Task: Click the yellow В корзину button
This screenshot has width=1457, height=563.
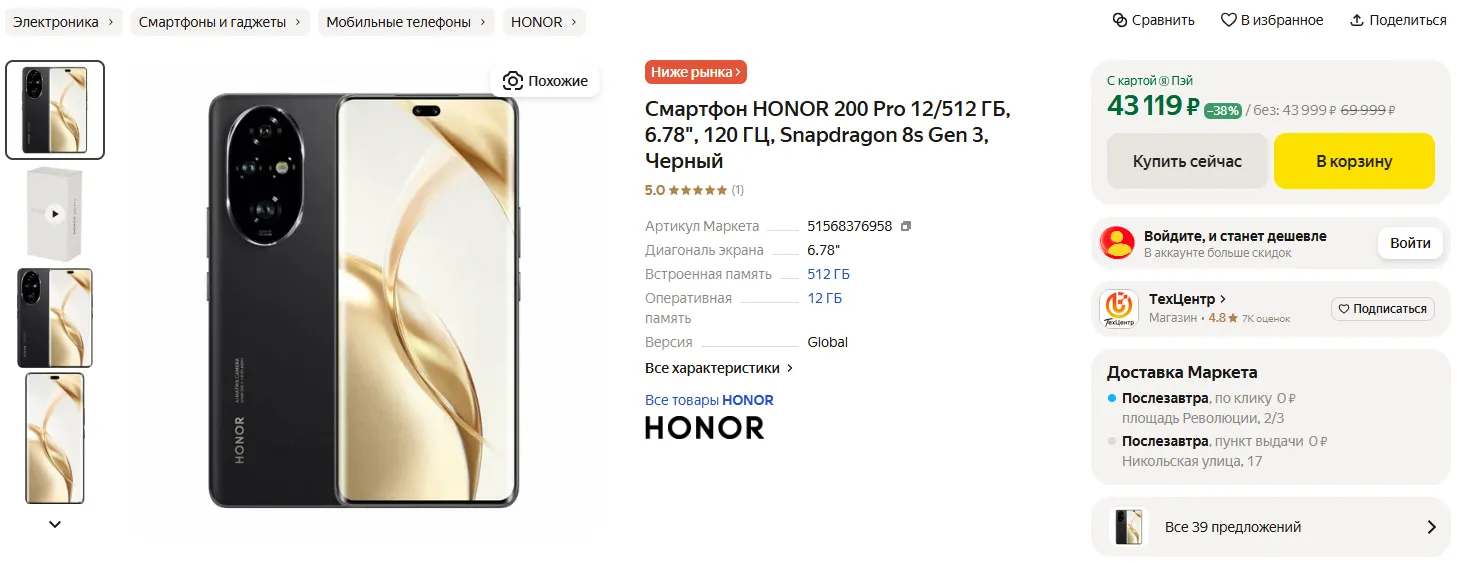Action: pyautogui.click(x=1354, y=161)
